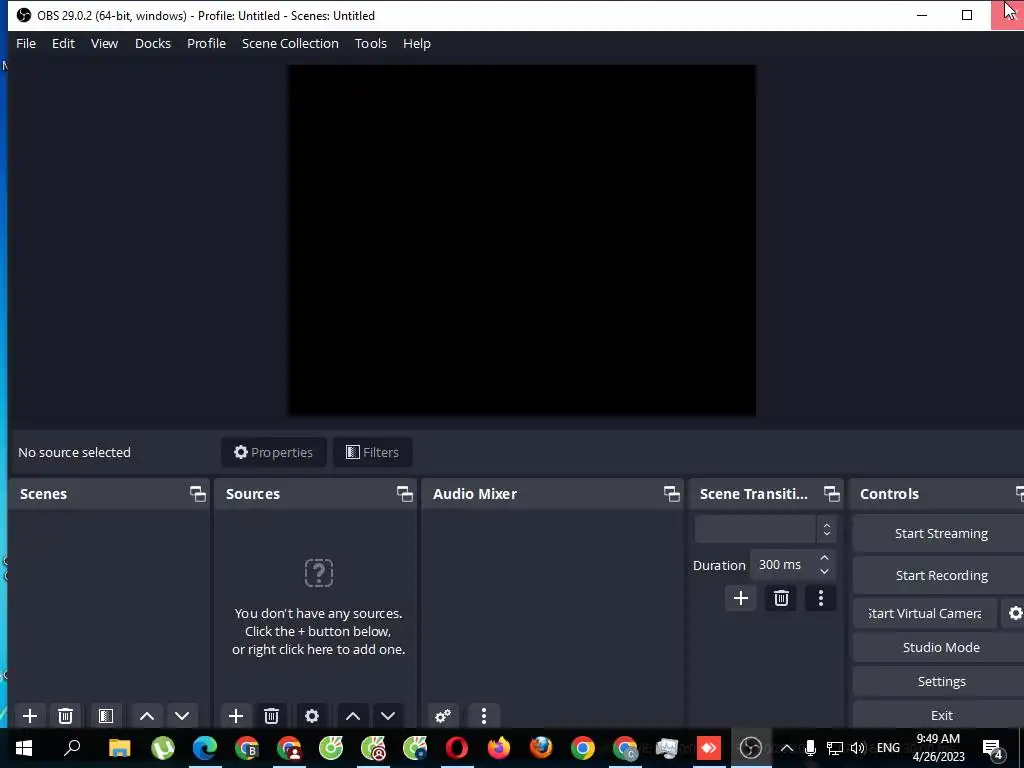Image resolution: width=1024 pixels, height=768 pixels.
Task: Click the ENG language indicator
Action: coord(888,748)
